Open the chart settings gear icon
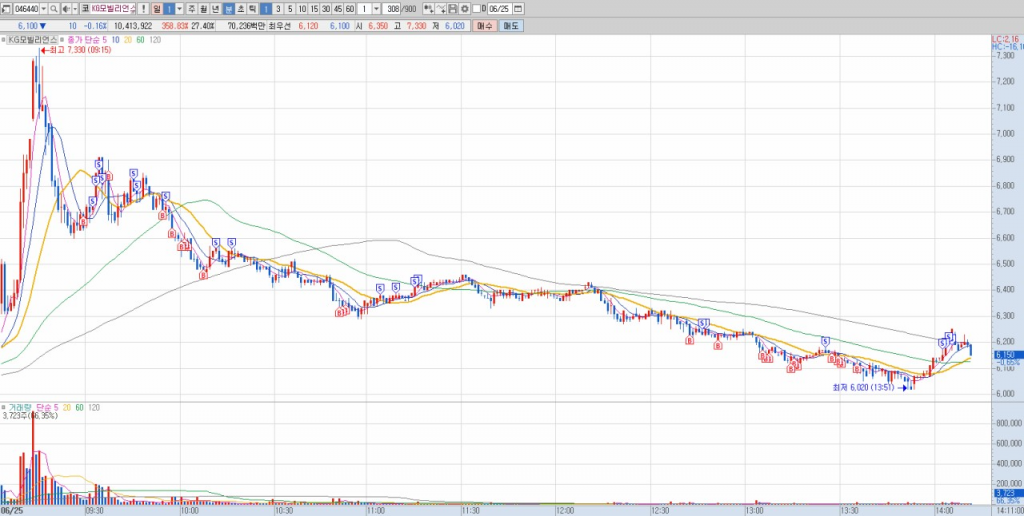The image size is (1024, 516). (465, 8)
